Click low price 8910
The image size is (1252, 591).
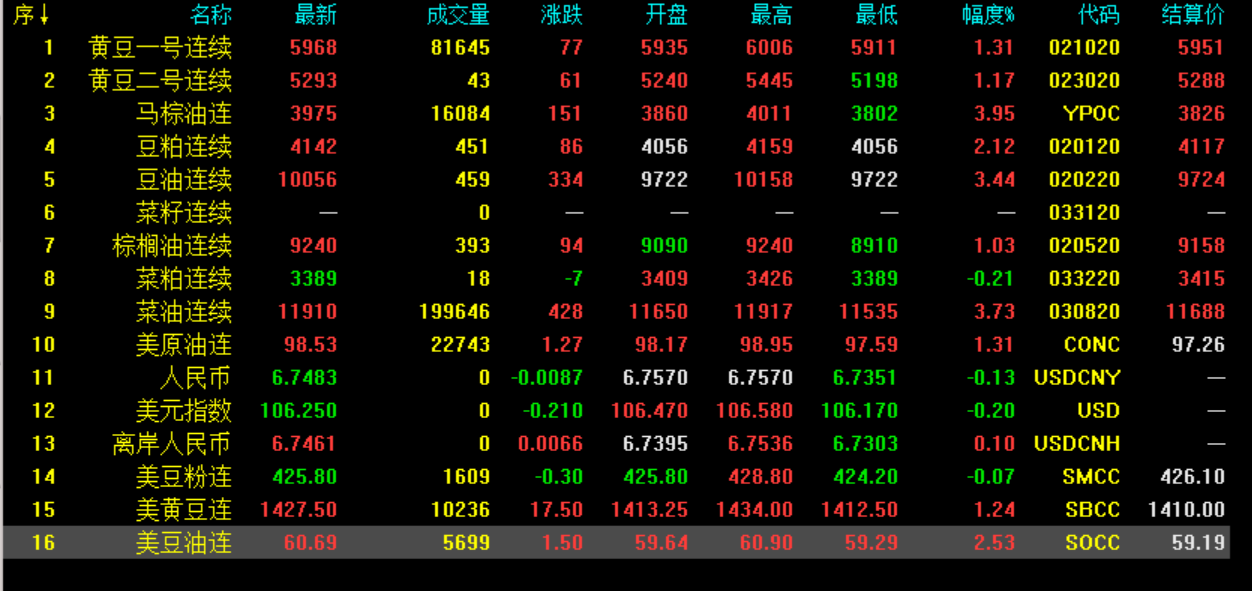(875, 245)
